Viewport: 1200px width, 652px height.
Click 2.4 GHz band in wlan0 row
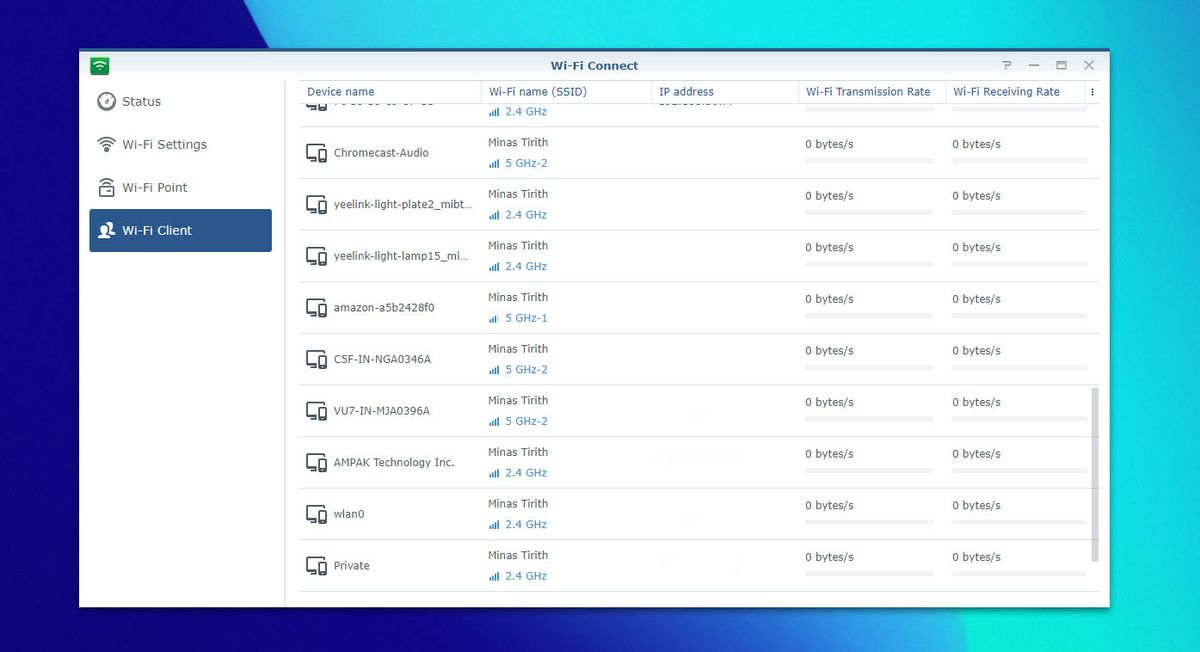[x=526, y=525]
